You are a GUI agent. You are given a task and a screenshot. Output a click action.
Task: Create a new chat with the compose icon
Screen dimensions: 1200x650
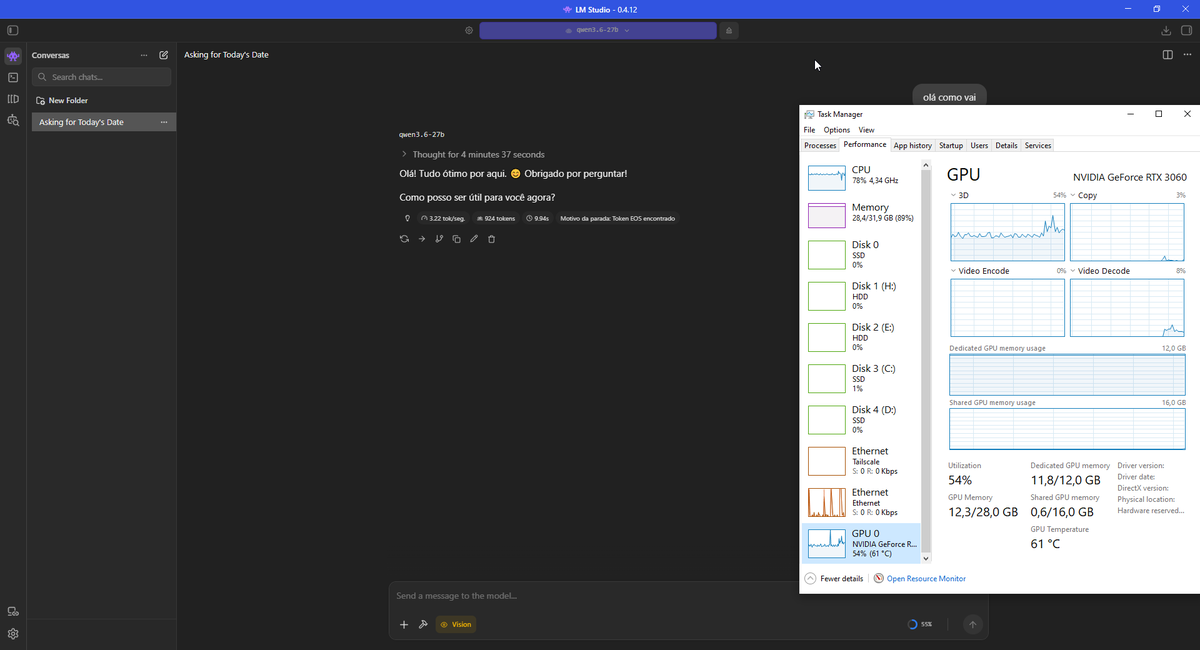click(x=164, y=55)
